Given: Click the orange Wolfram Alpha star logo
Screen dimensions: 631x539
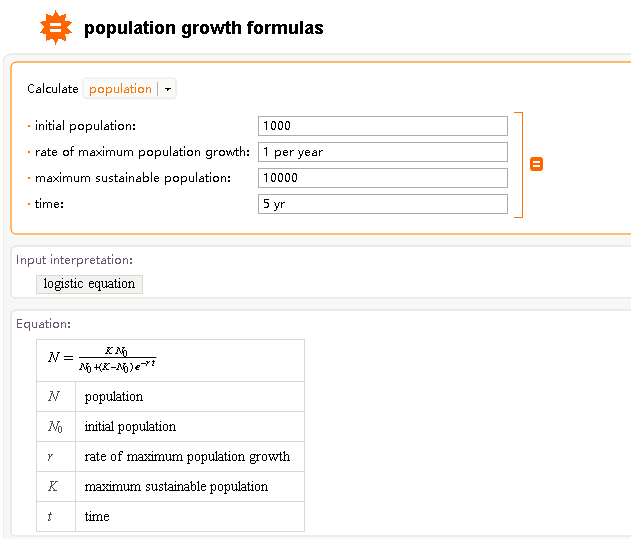Looking at the screenshot, I should [56, 28].
